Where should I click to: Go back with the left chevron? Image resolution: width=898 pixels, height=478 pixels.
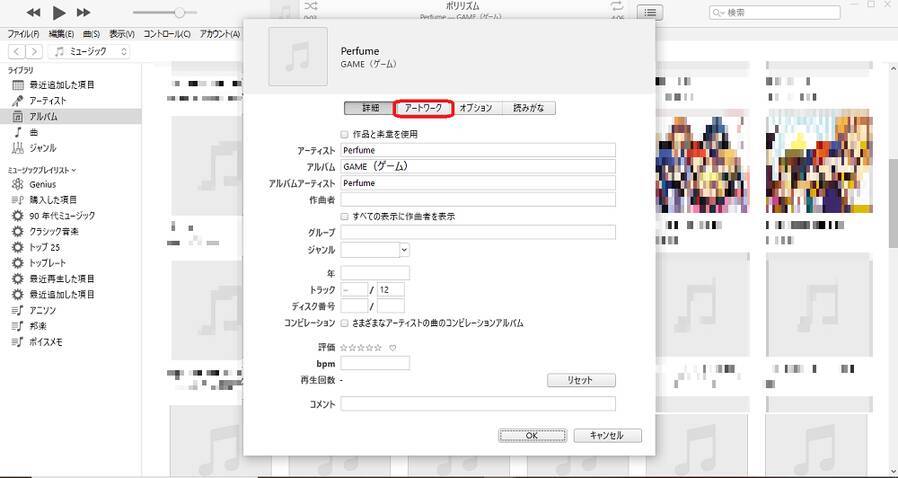click(x=17, y=52)
